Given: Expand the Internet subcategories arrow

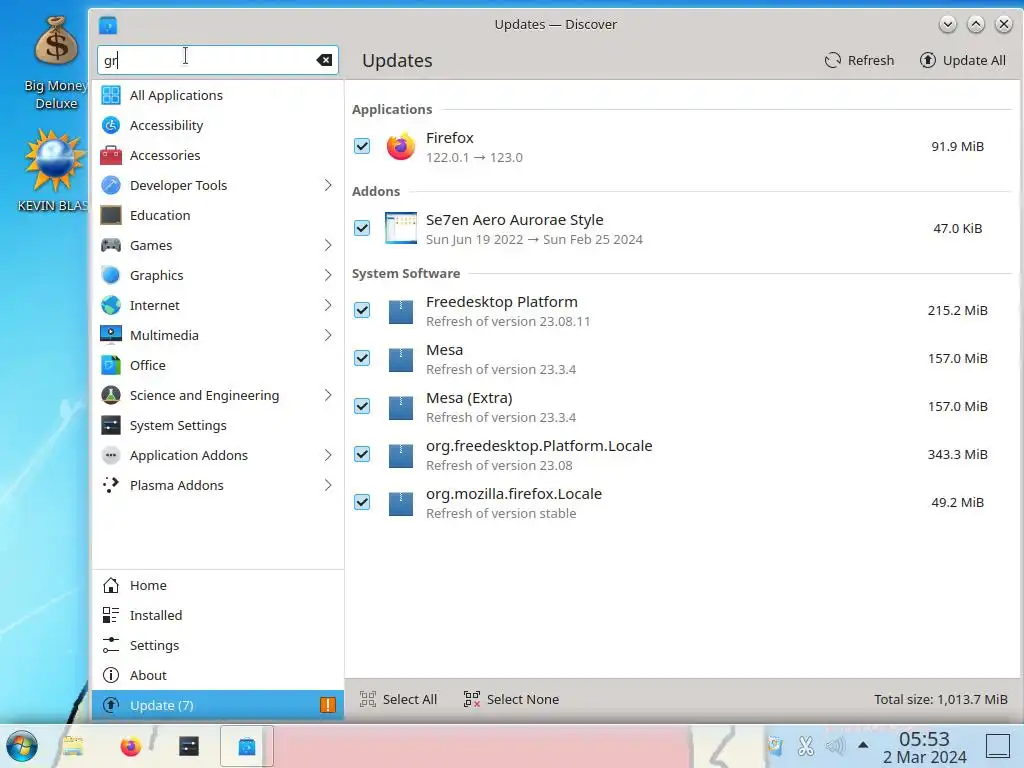Looking at the screenshot, I should (x=328, y=306).
